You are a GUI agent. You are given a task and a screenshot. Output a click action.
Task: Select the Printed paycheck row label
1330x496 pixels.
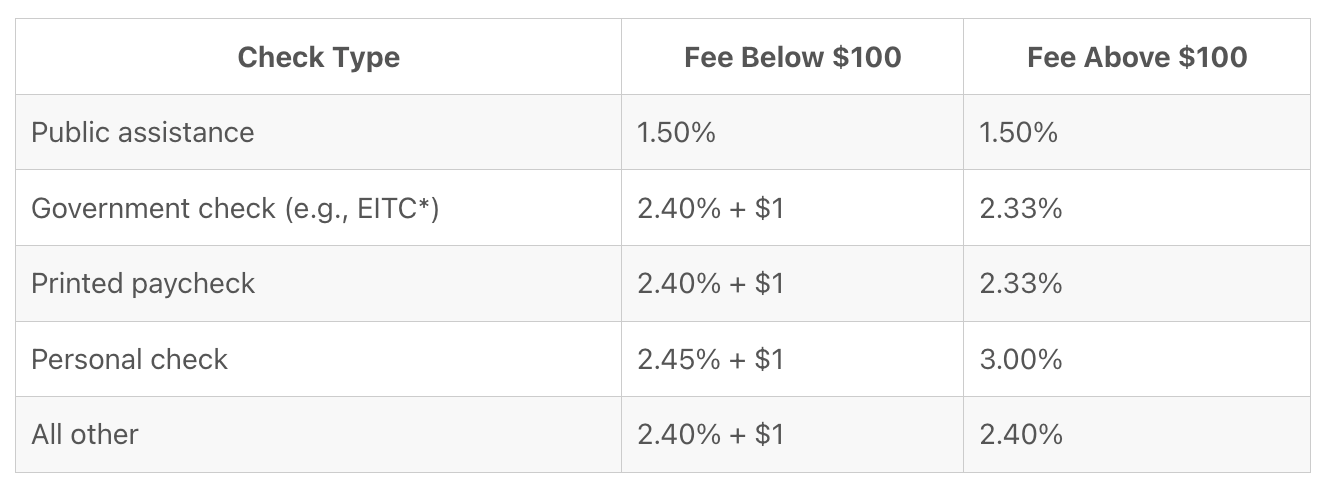pos(143,284)
